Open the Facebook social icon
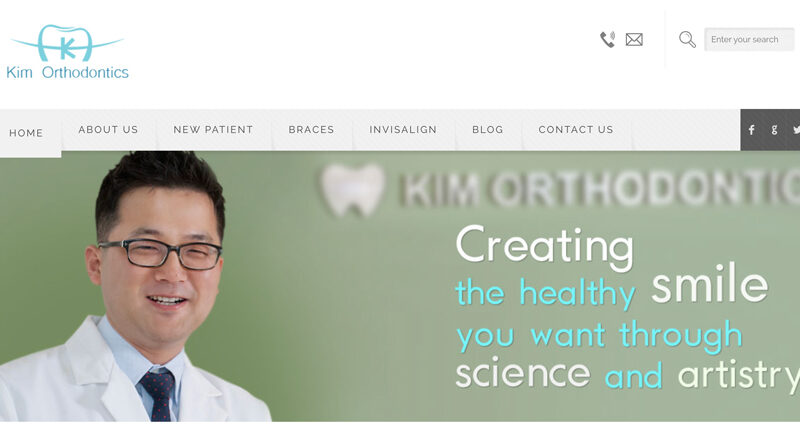The width and height of the screenshot is (800, 439). (752, 130)
